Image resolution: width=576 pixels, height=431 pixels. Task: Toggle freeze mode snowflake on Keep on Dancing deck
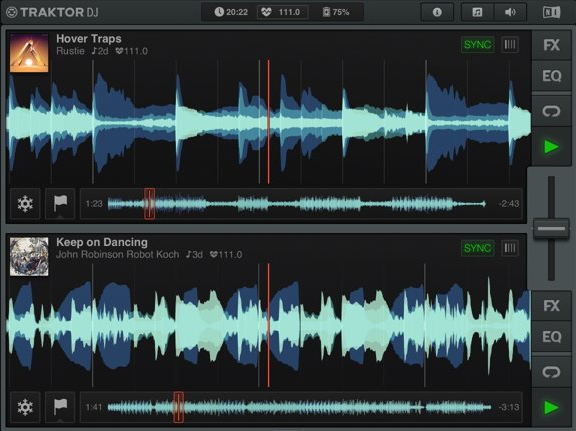tap(25, 407)
